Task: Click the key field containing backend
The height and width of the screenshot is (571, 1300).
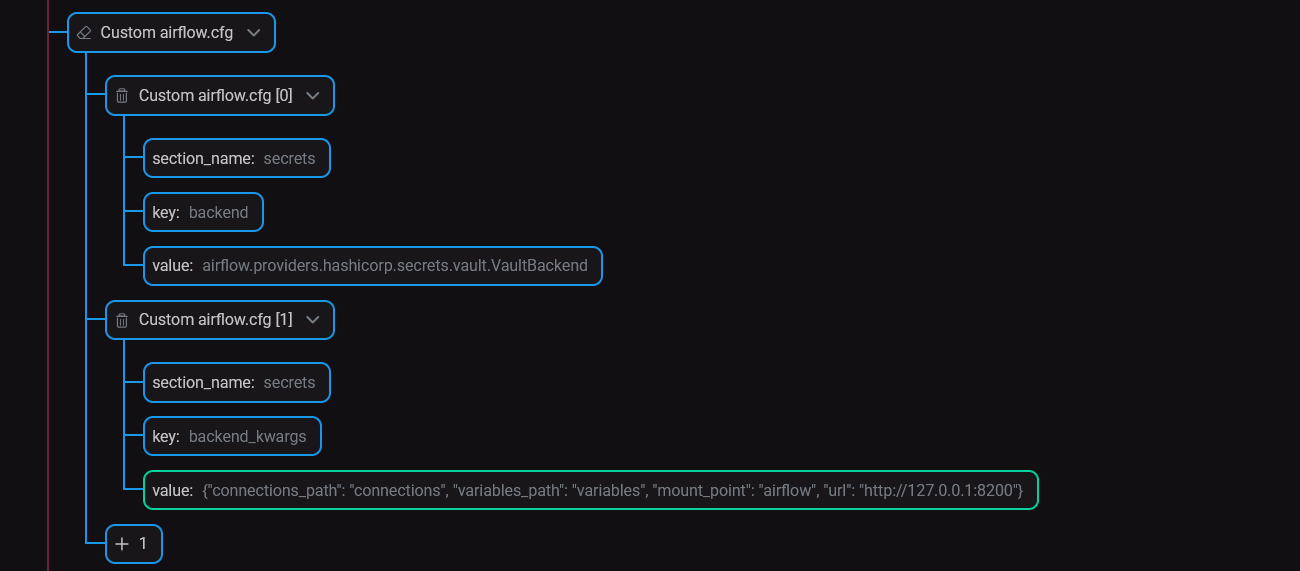Action: (x=218, y=213)
